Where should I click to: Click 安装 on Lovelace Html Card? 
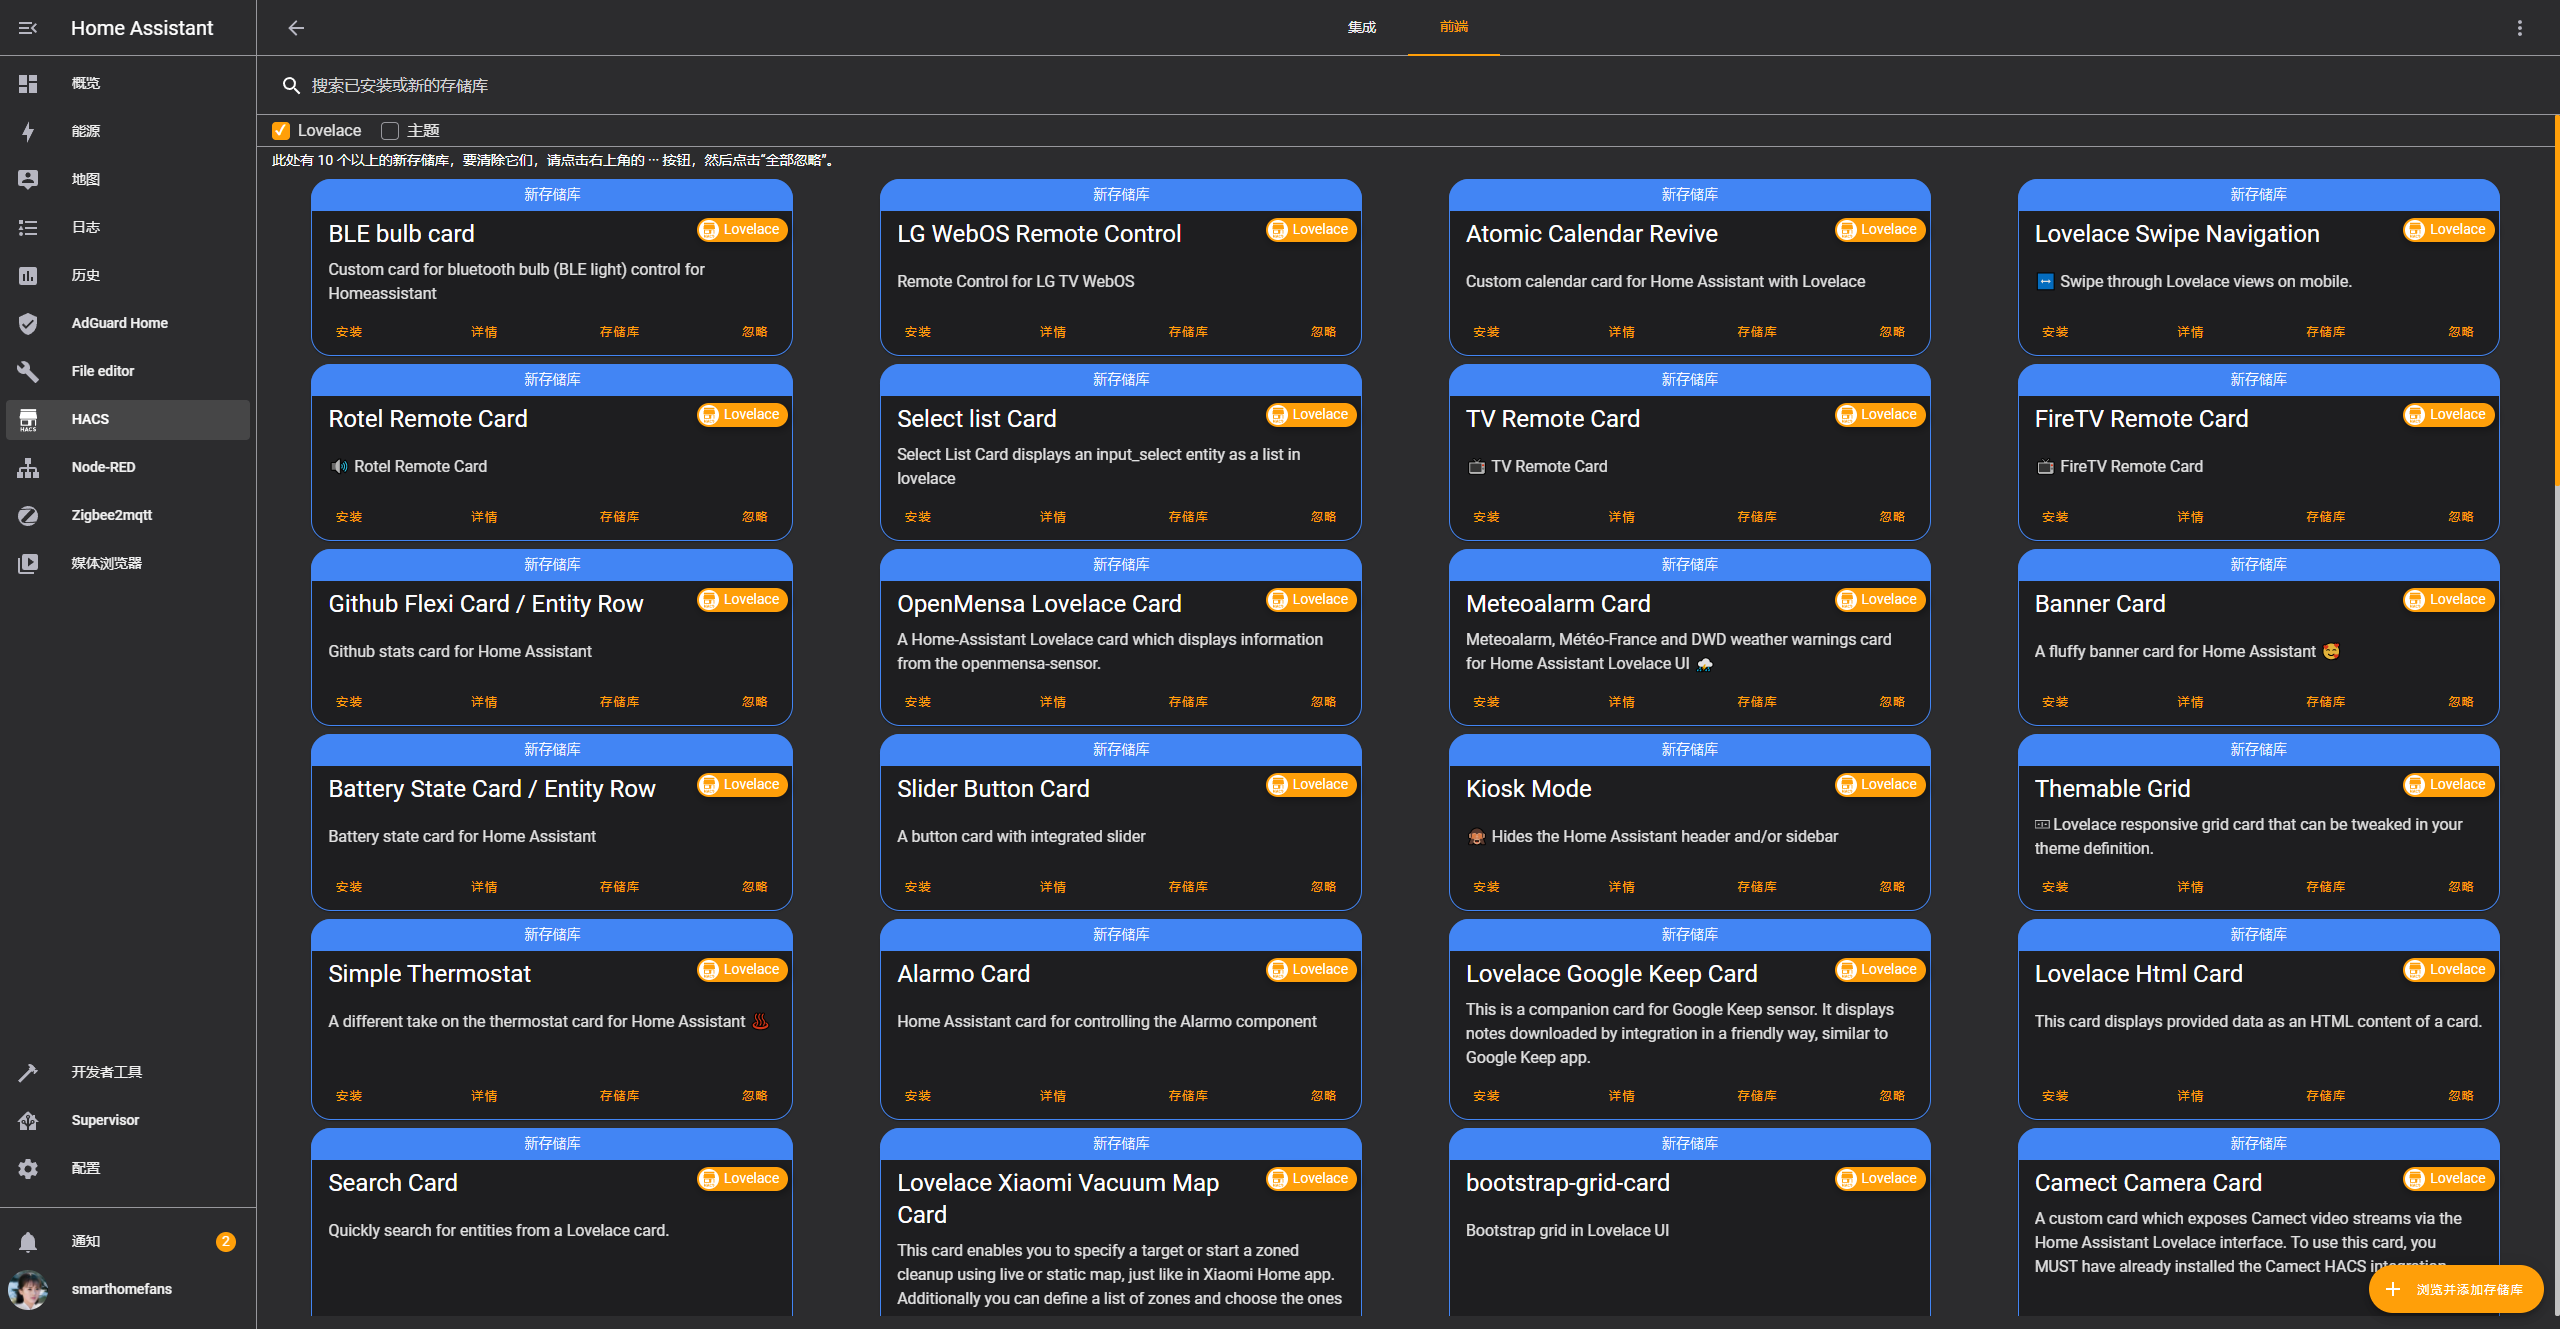coord(2055,1096)
